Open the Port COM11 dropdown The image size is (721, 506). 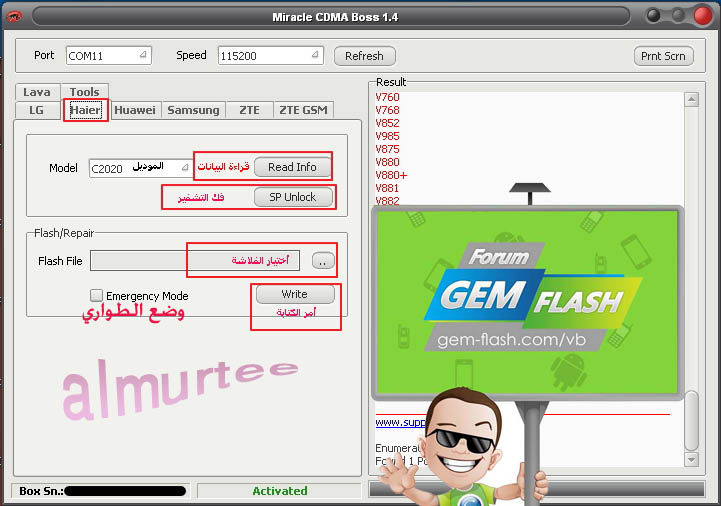[109, 56]
